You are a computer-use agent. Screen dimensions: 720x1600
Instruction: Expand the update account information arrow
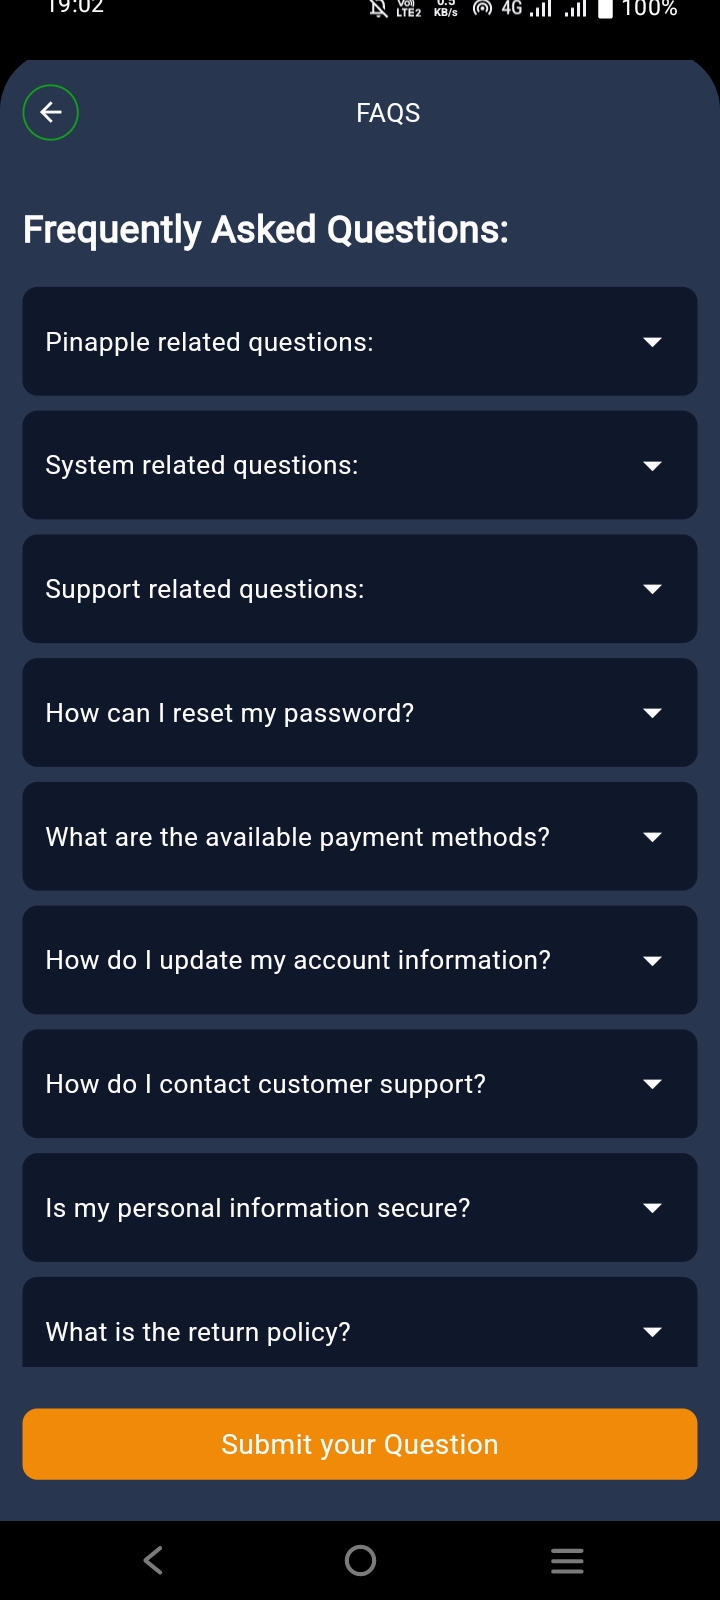point(652,961)
